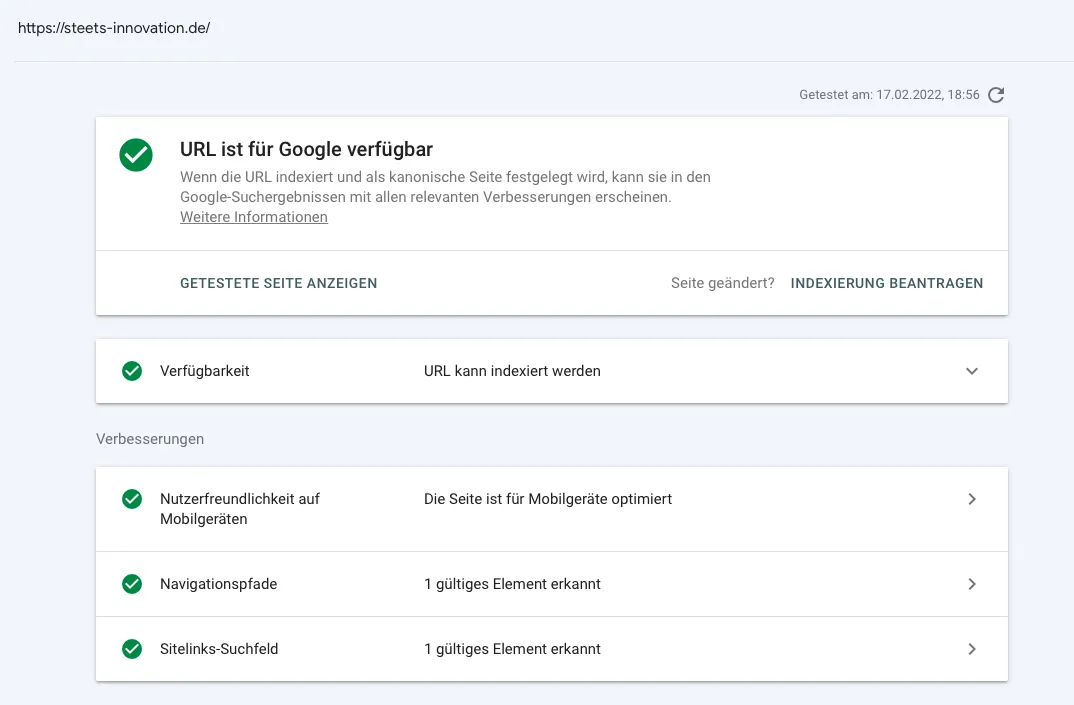Viewport: 1074px width, 705px height.
Task: Expand the Verfügbarkeit chevron
Action: pyautogui.click(x=971, y=371)
